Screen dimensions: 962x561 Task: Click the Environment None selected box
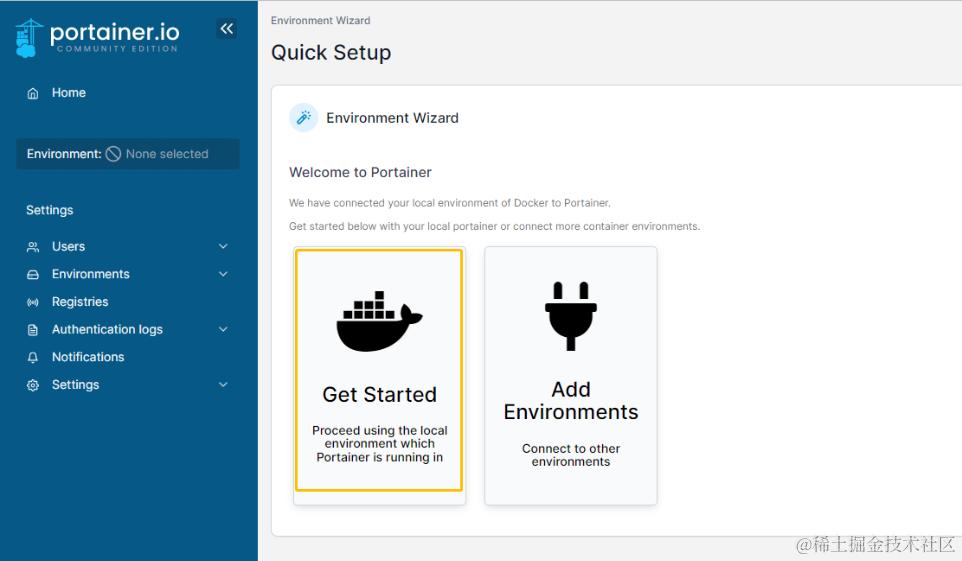[x=127, y=154]
